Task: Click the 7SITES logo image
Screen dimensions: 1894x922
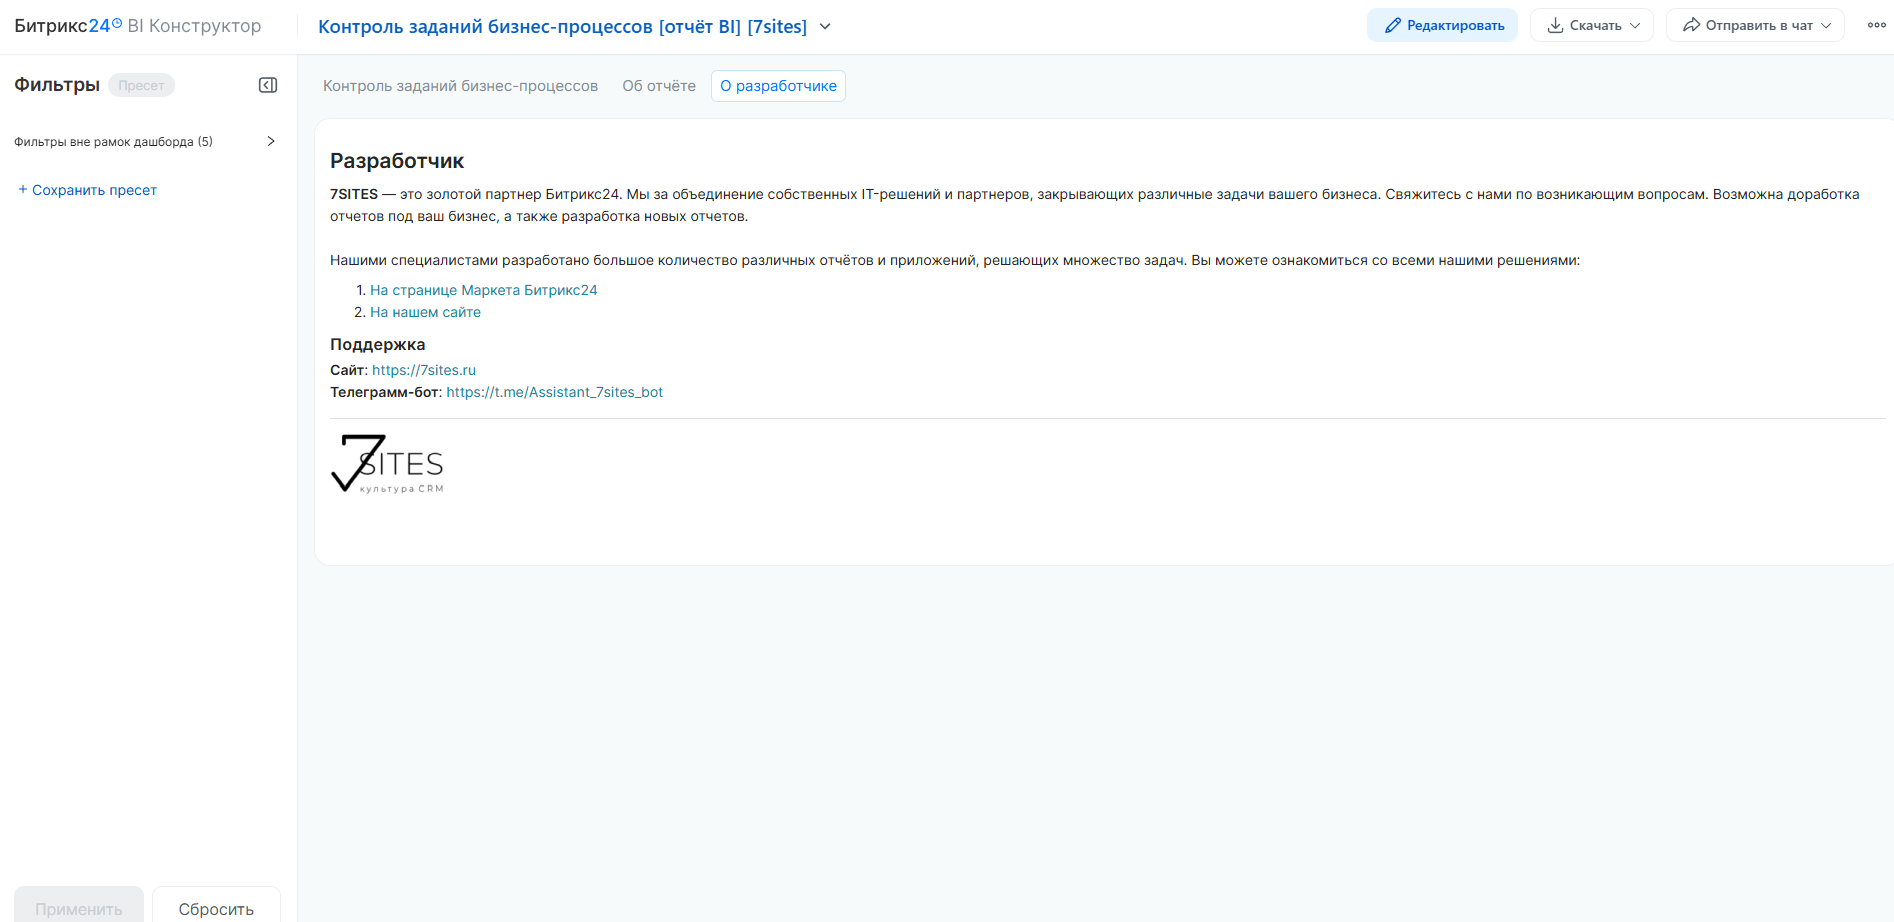Action: tap(387, 464)
